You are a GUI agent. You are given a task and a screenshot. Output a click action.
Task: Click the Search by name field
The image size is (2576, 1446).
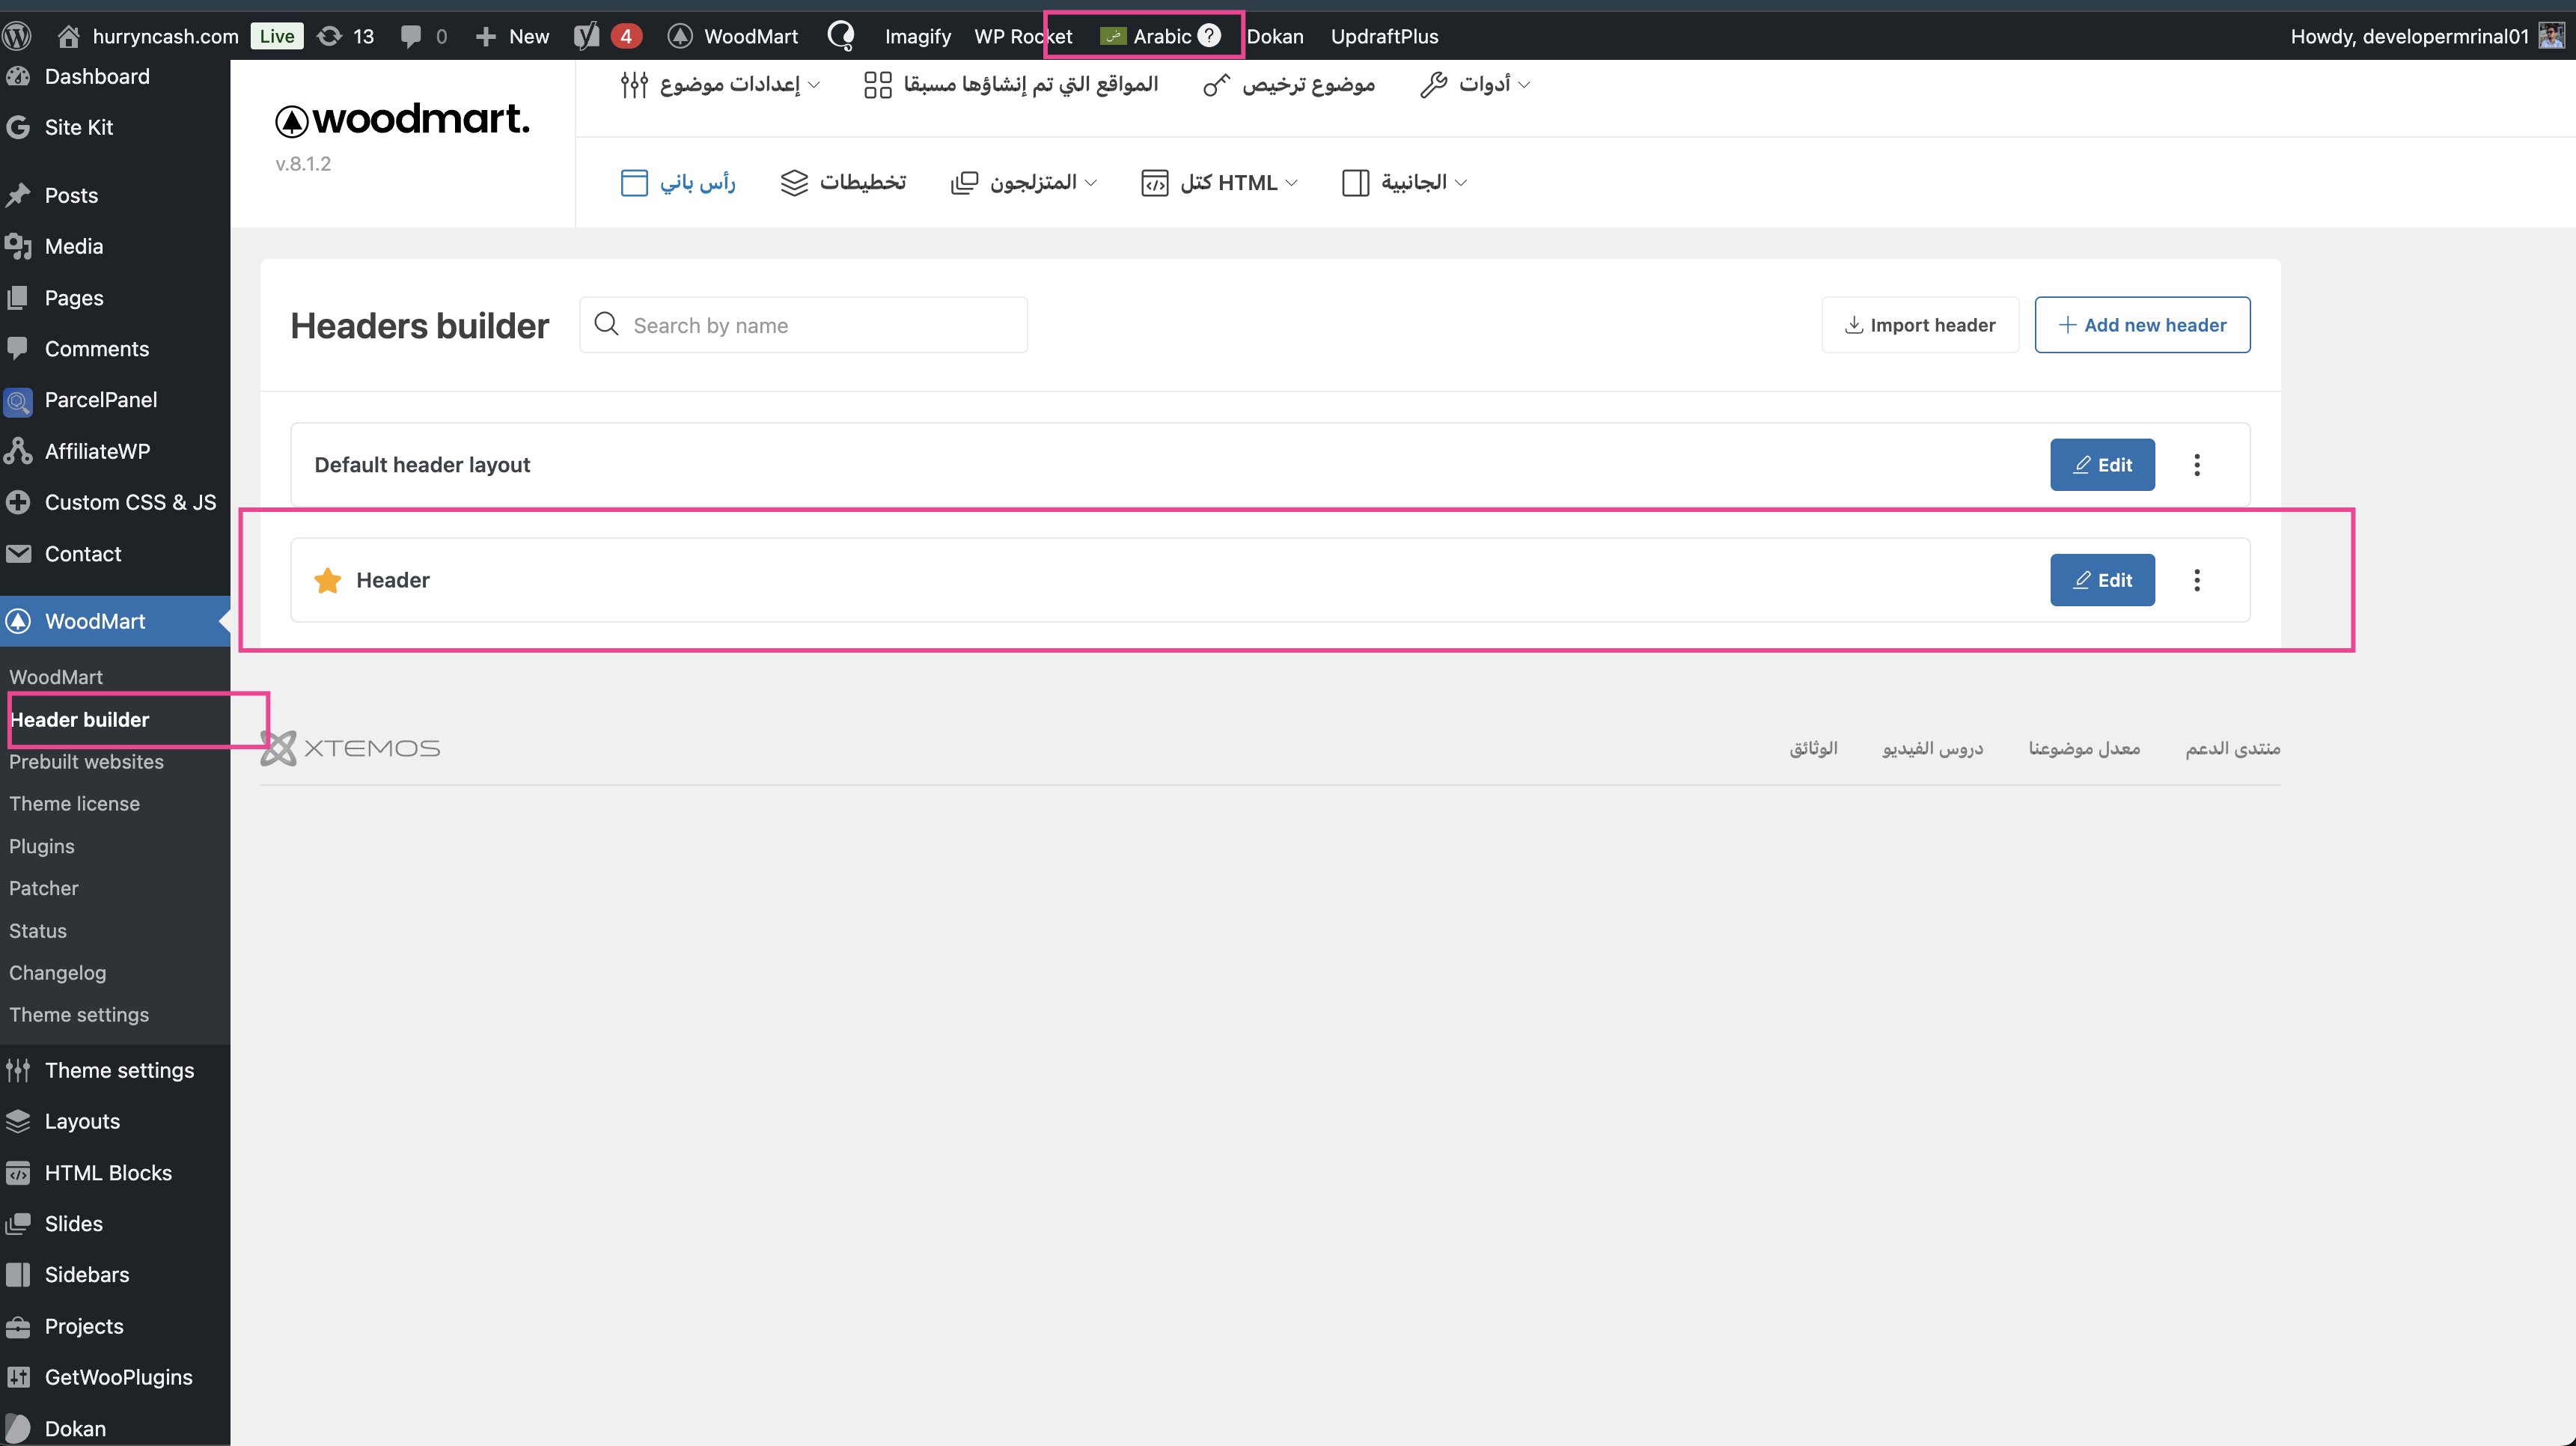click(x=803, y=325)
